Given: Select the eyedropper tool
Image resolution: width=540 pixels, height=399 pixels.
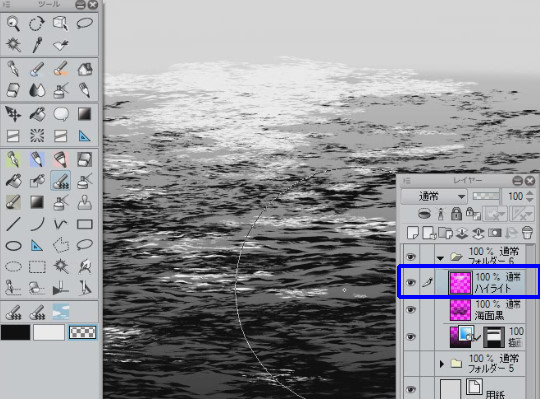Looking at the screenshot, I should click(x=37, y=45).
